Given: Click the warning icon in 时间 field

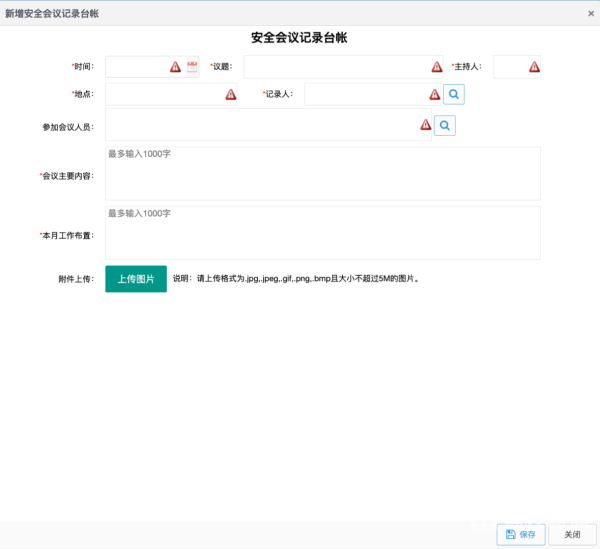Looking at the screenshot, I should coord(176,67).
